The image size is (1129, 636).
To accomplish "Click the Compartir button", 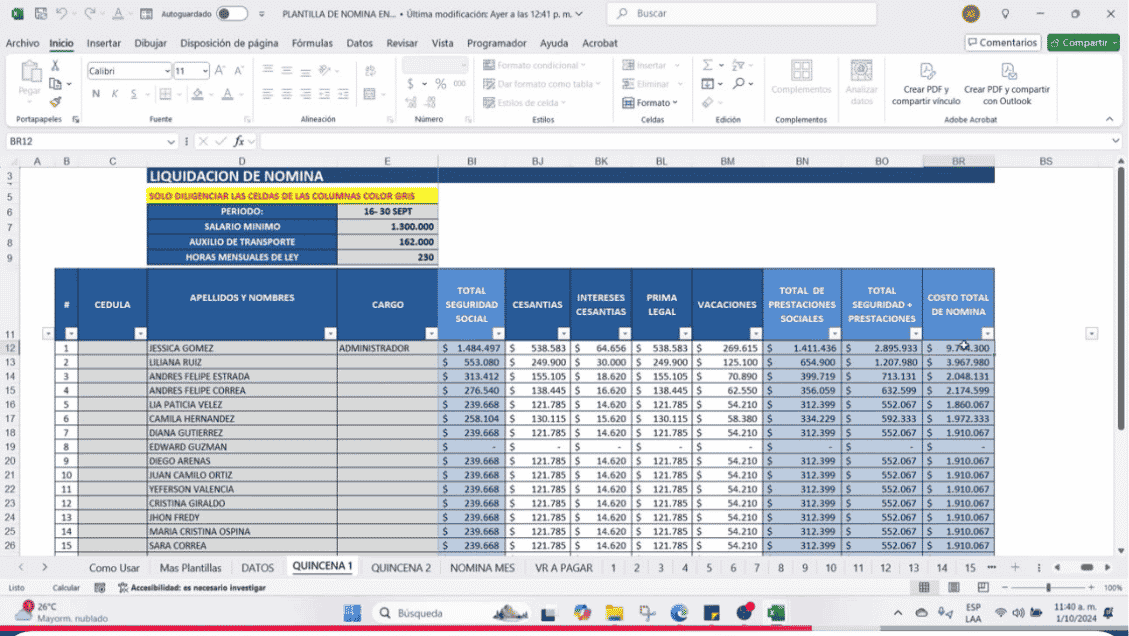I will [x=1083, y=42].
